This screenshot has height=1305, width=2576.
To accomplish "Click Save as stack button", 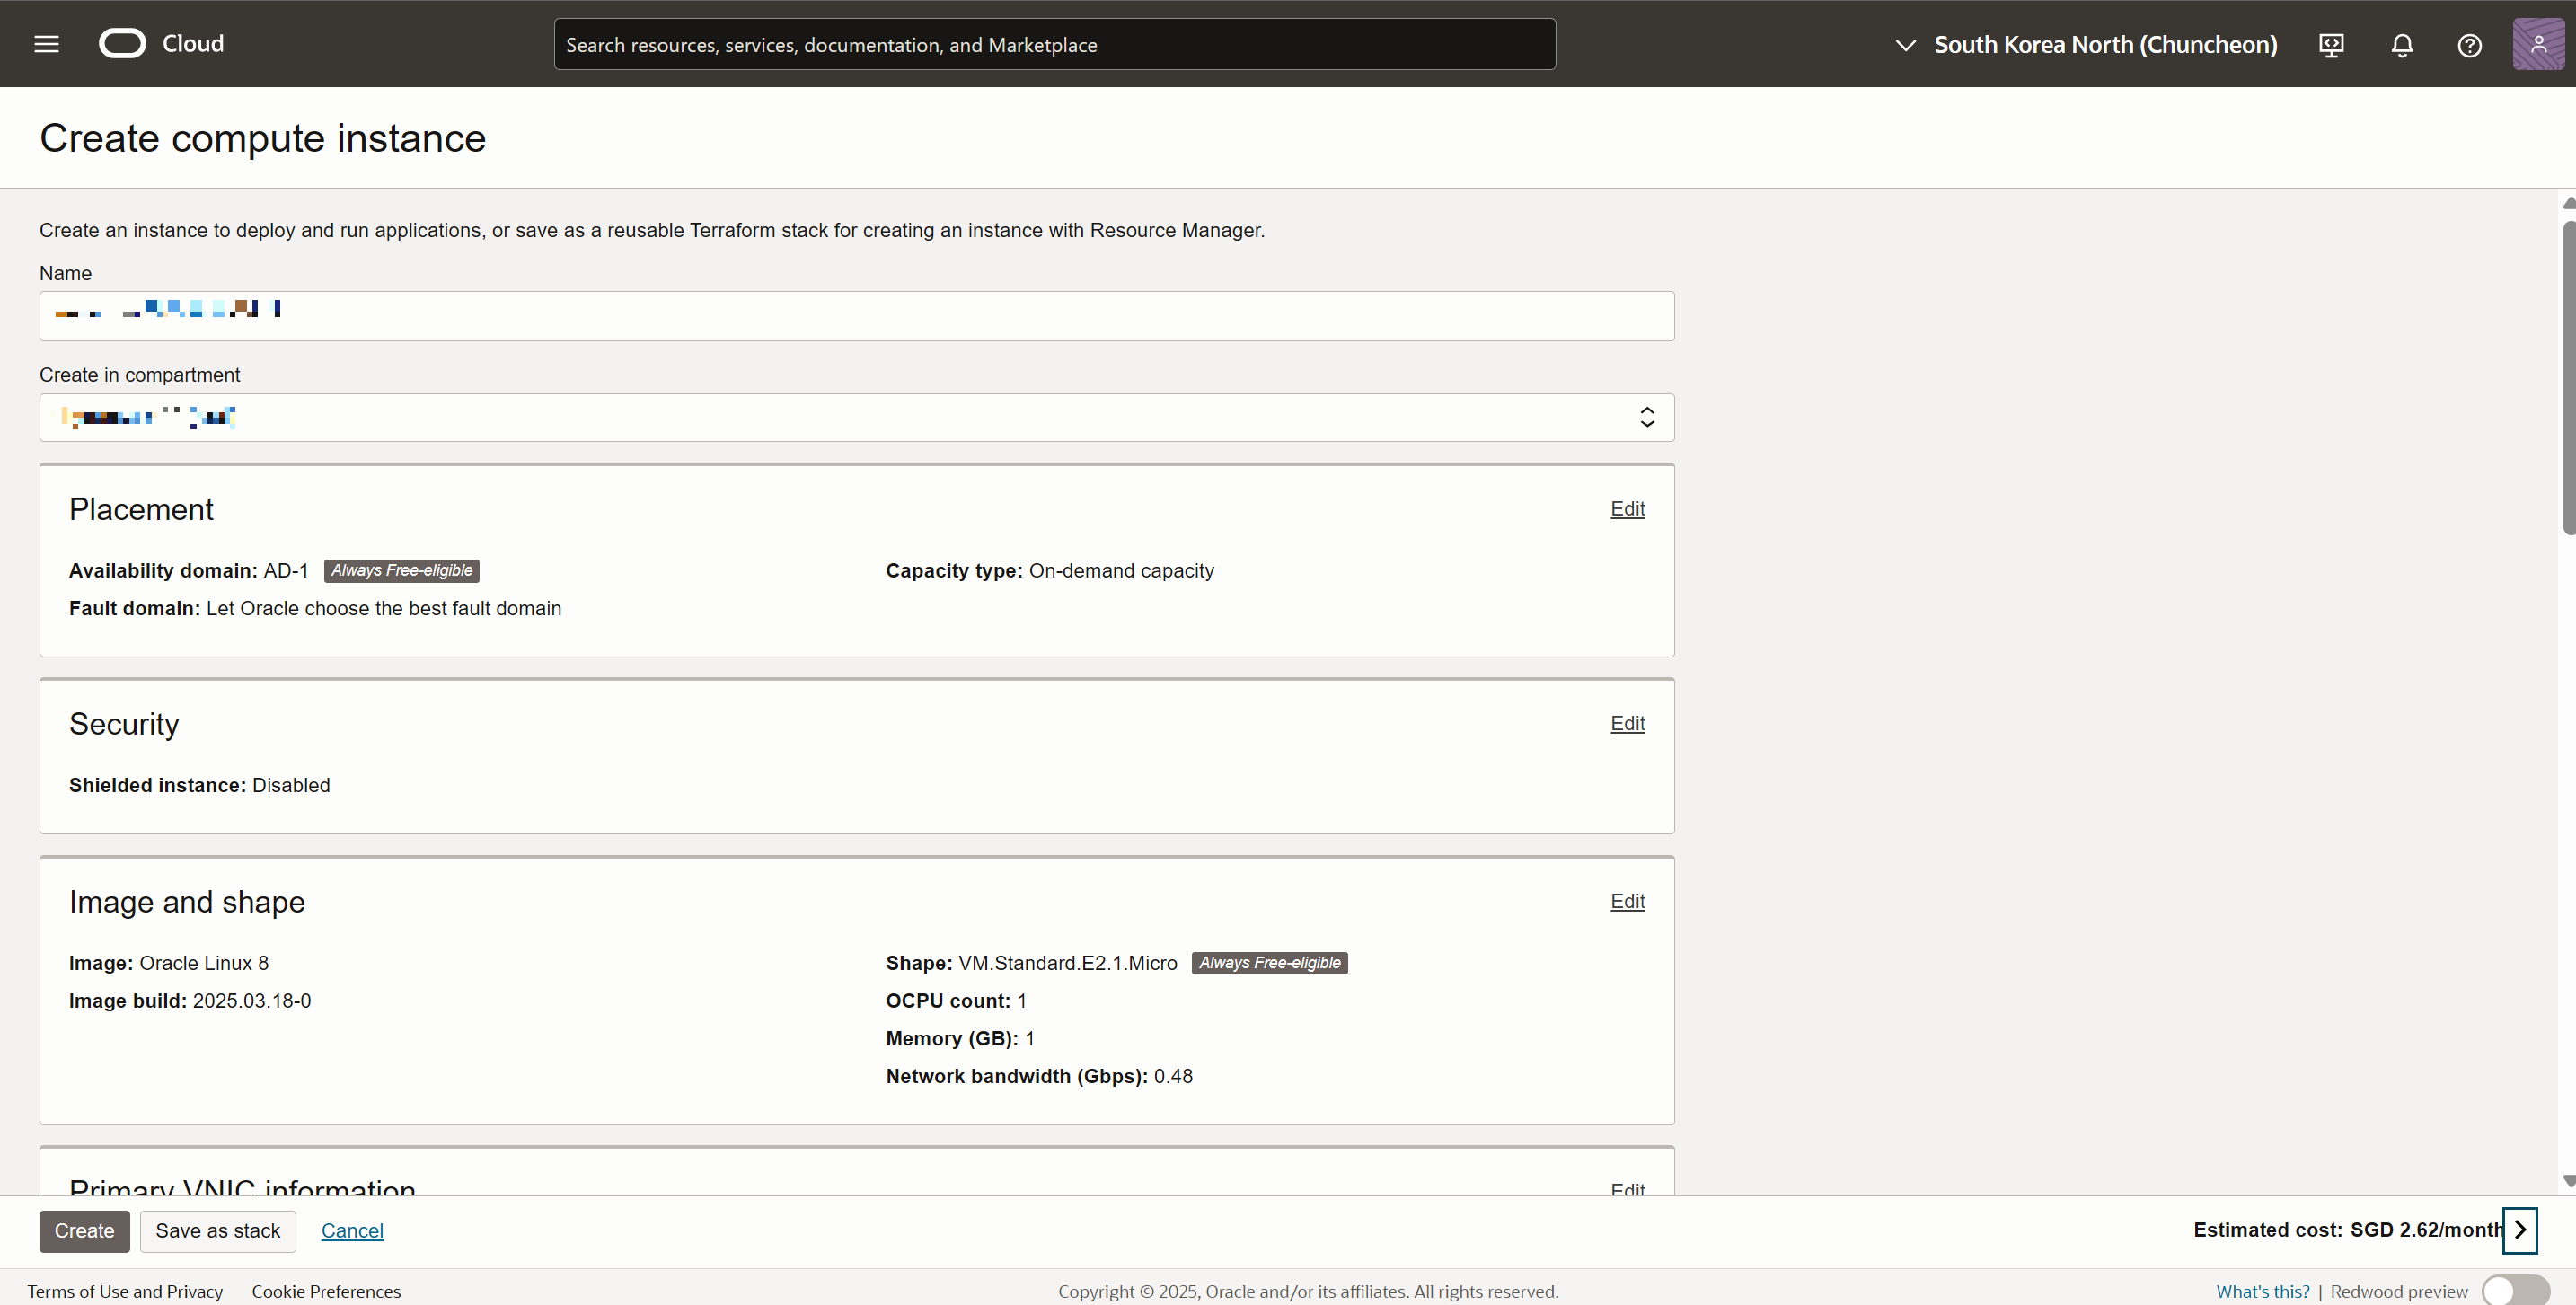I will coord(218,1231).
